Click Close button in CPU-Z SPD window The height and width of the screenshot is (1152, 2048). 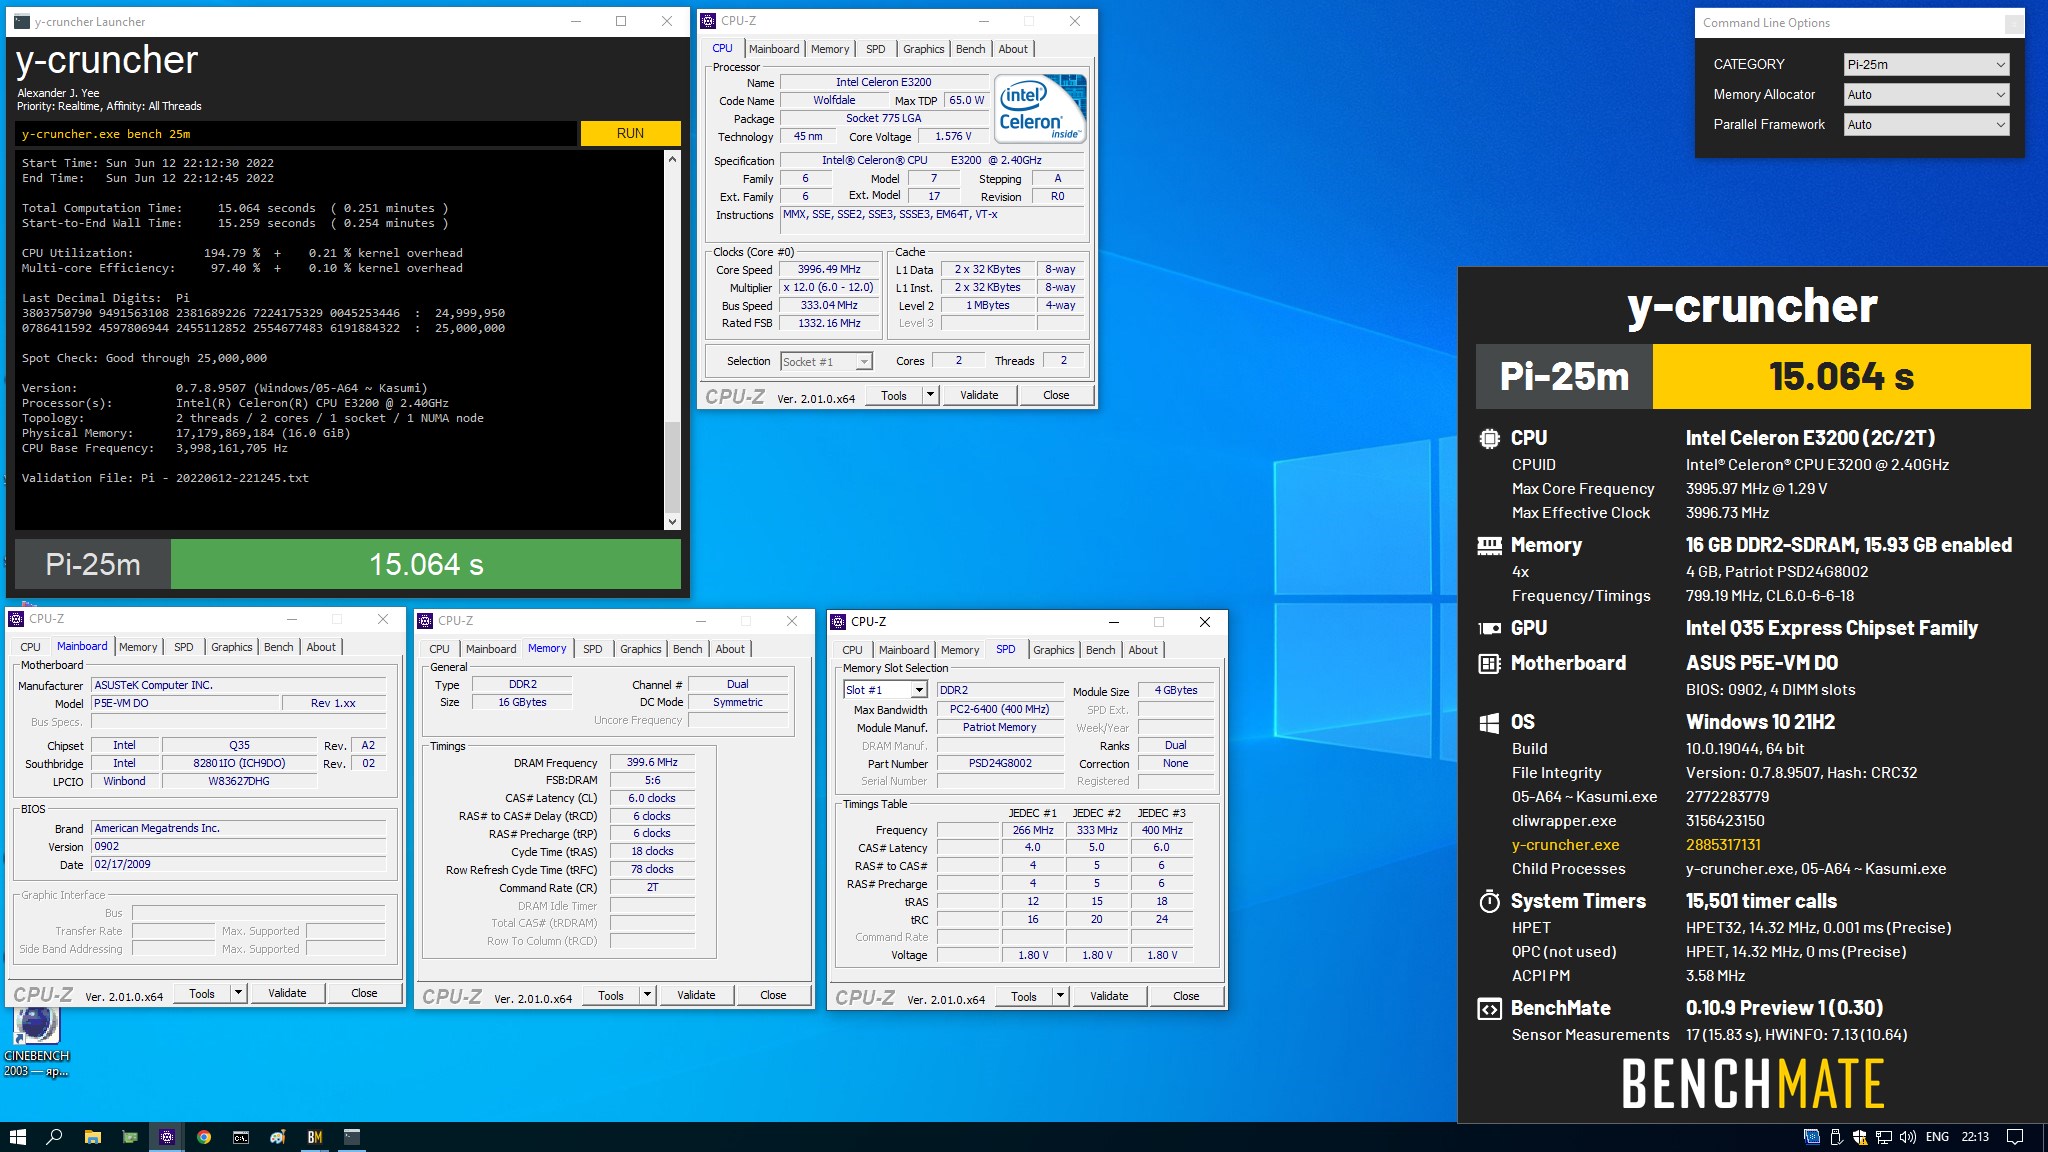click(1186, 996)
